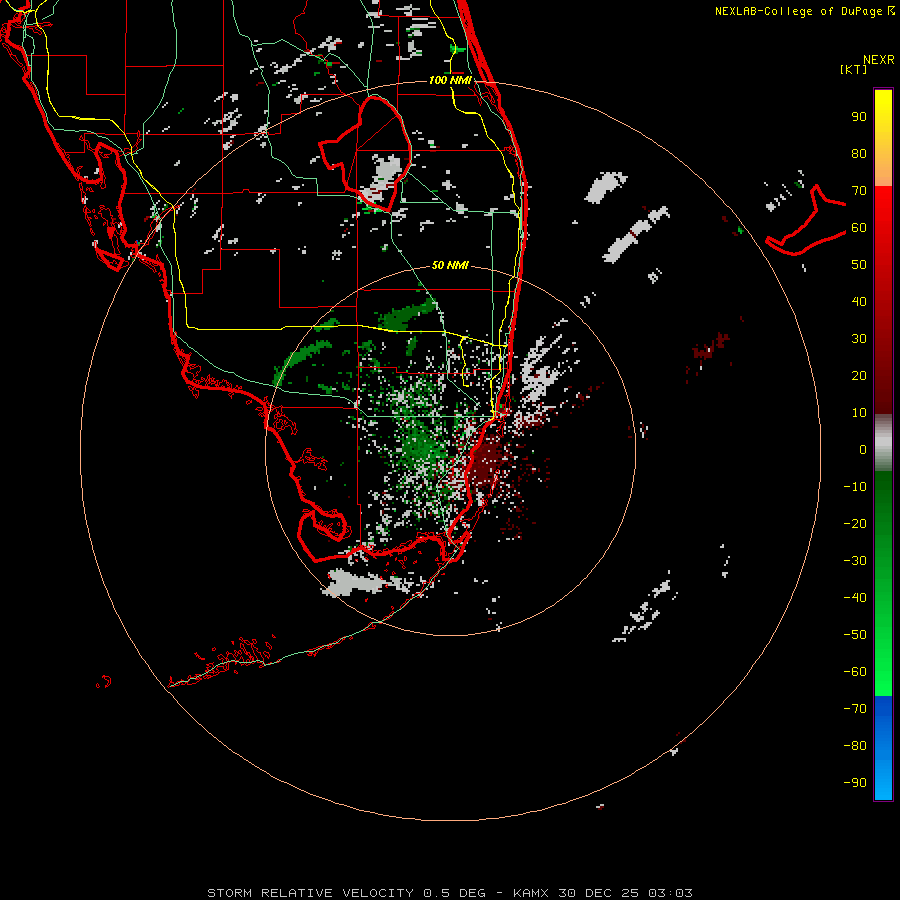
Task: Click the 90 value on velocity scale
Action: (859, 117)
